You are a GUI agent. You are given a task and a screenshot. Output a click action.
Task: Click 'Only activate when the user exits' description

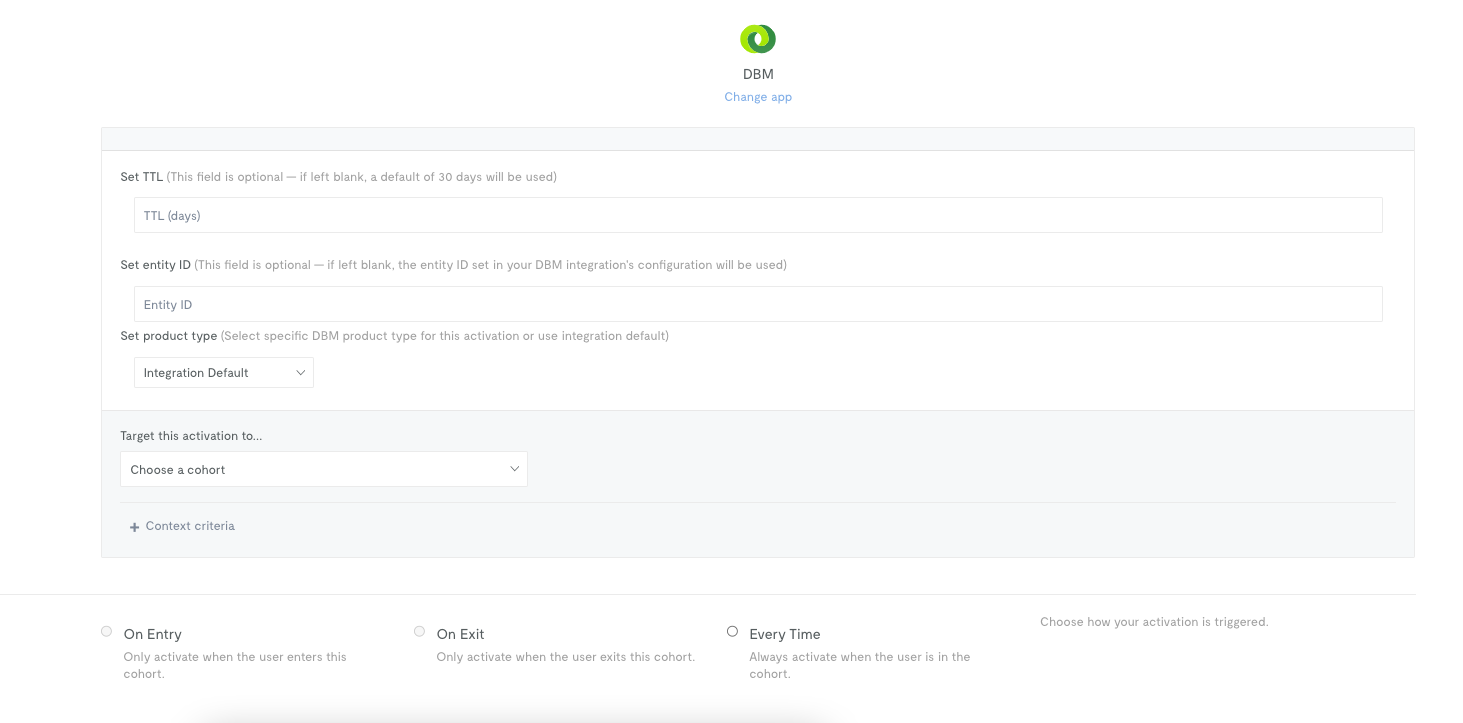click(x=565, y=657)
